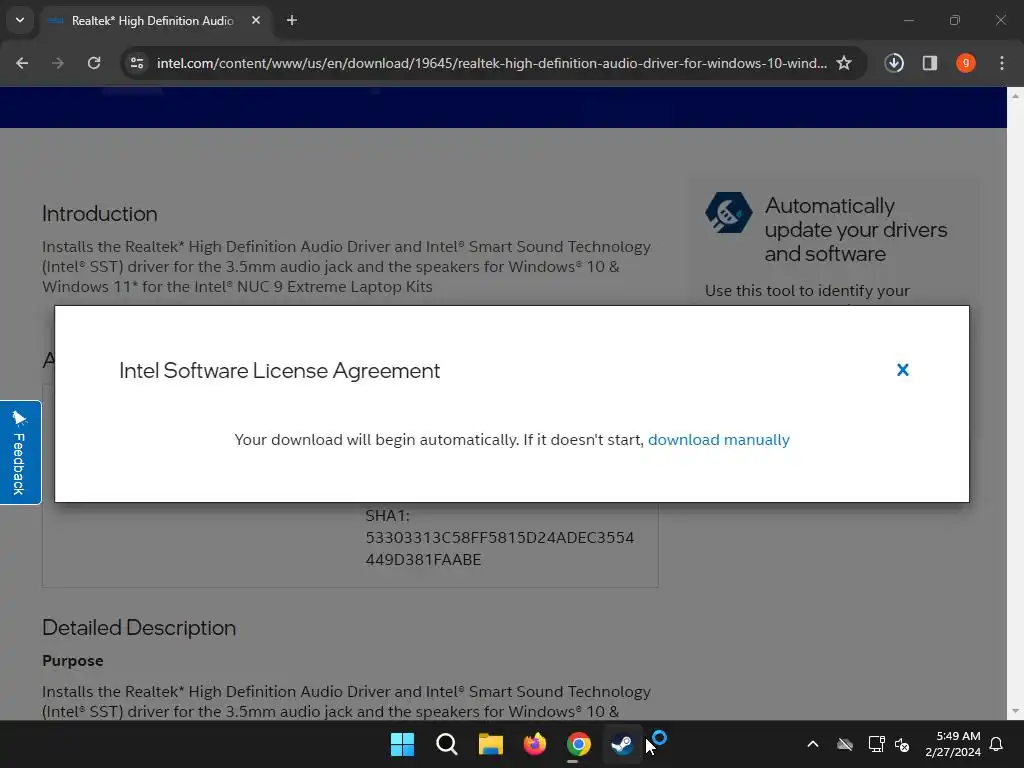
Task: Open the network tray icon
Action: pyautogui.click(x=876, y=744)
